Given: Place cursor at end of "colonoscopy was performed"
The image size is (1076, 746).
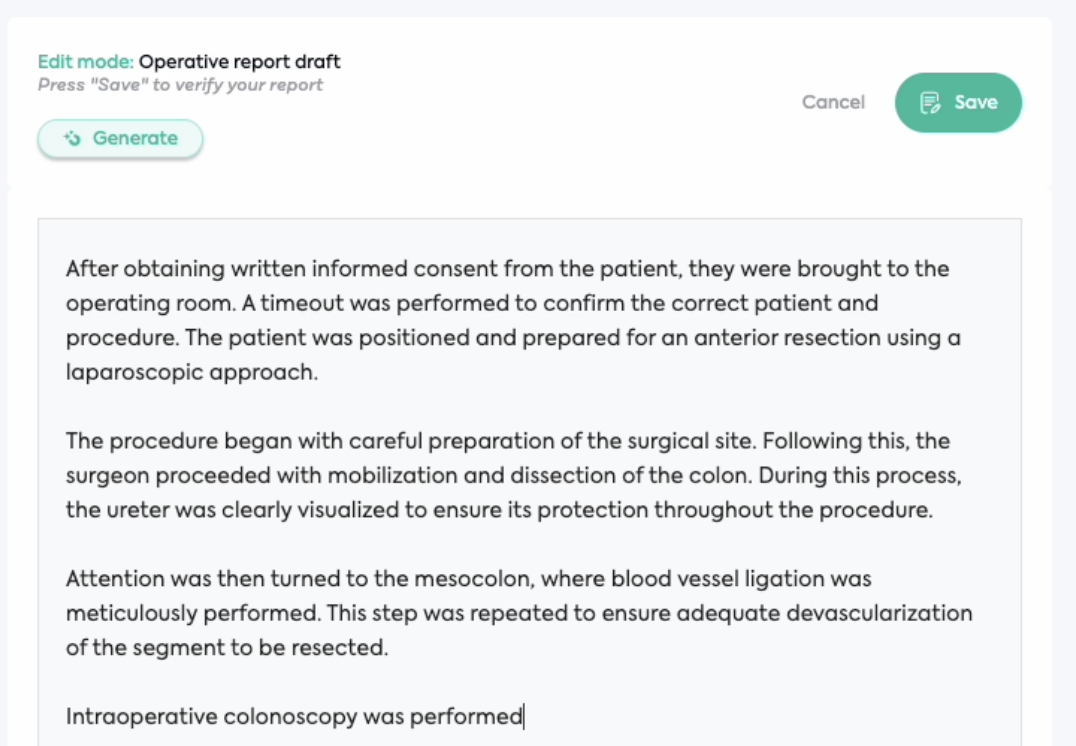Looking at the screenshot, I should coord(523,717).
